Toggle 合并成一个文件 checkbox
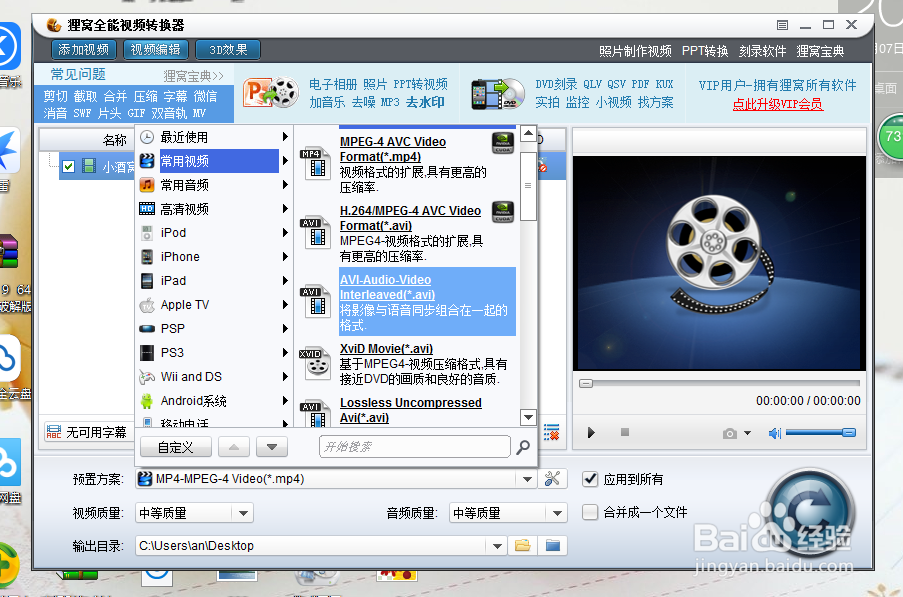This screenshot has width=903, height=597. pyautogui.click(x=590, y=512)
